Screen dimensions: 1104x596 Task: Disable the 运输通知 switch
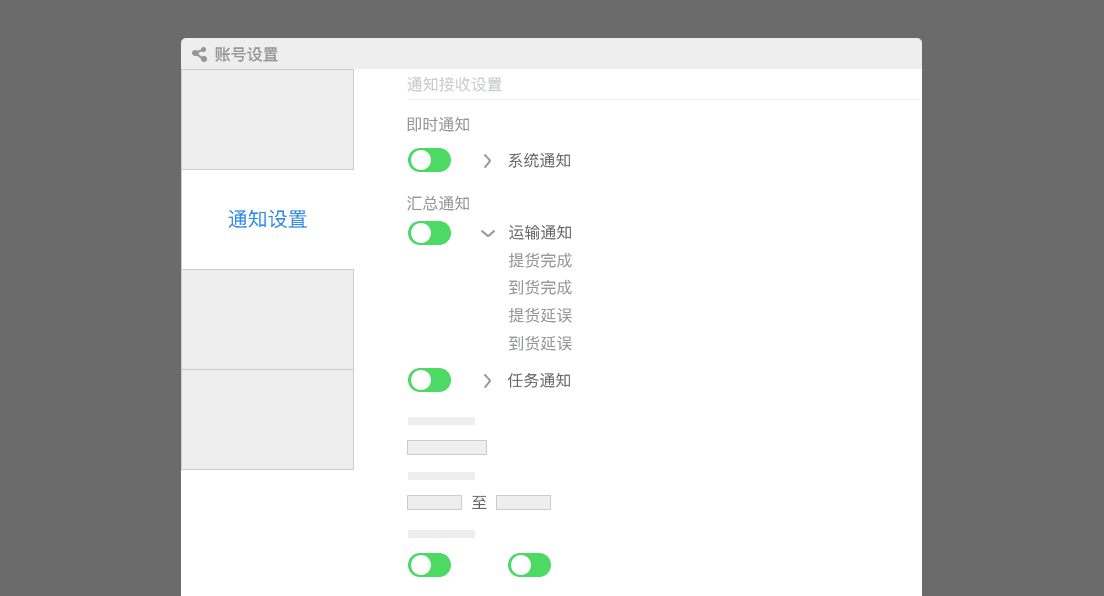pyautogui.click(x=429, y=233)
